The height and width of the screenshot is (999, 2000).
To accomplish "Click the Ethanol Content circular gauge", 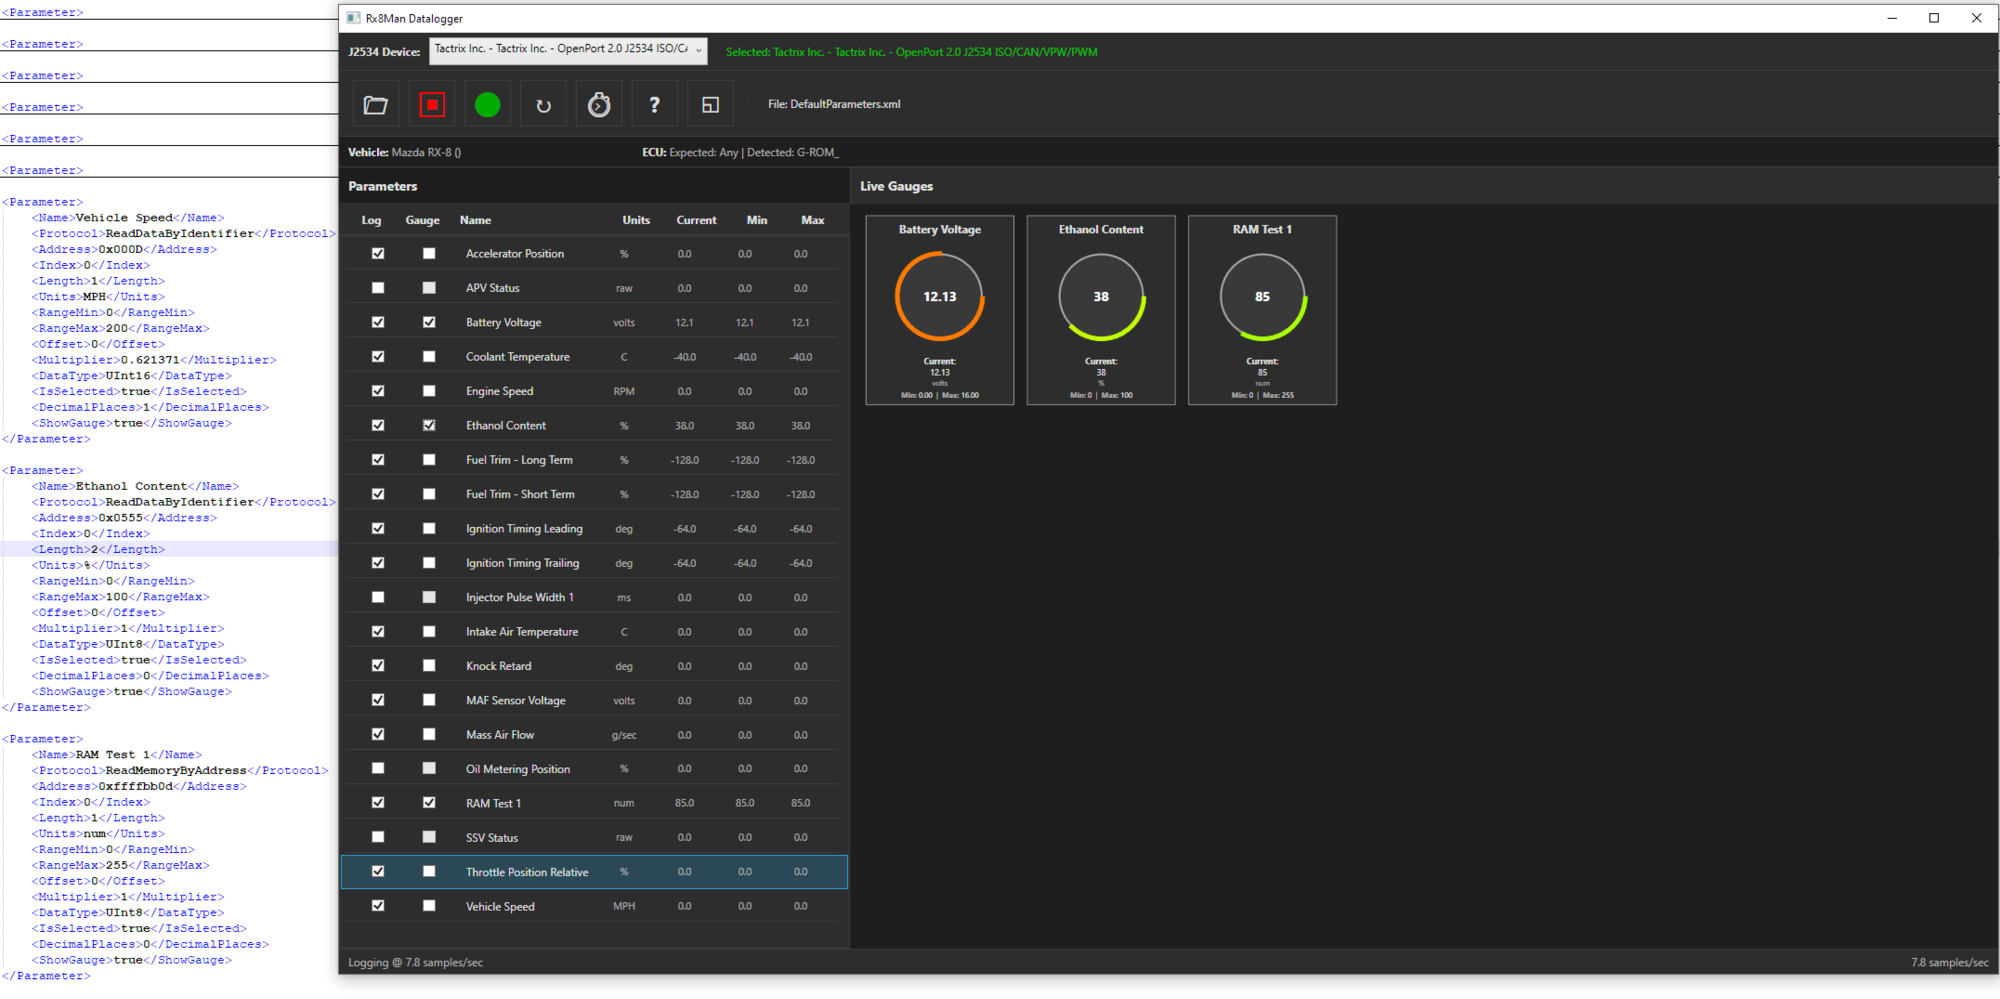I will pos(1101,297).
